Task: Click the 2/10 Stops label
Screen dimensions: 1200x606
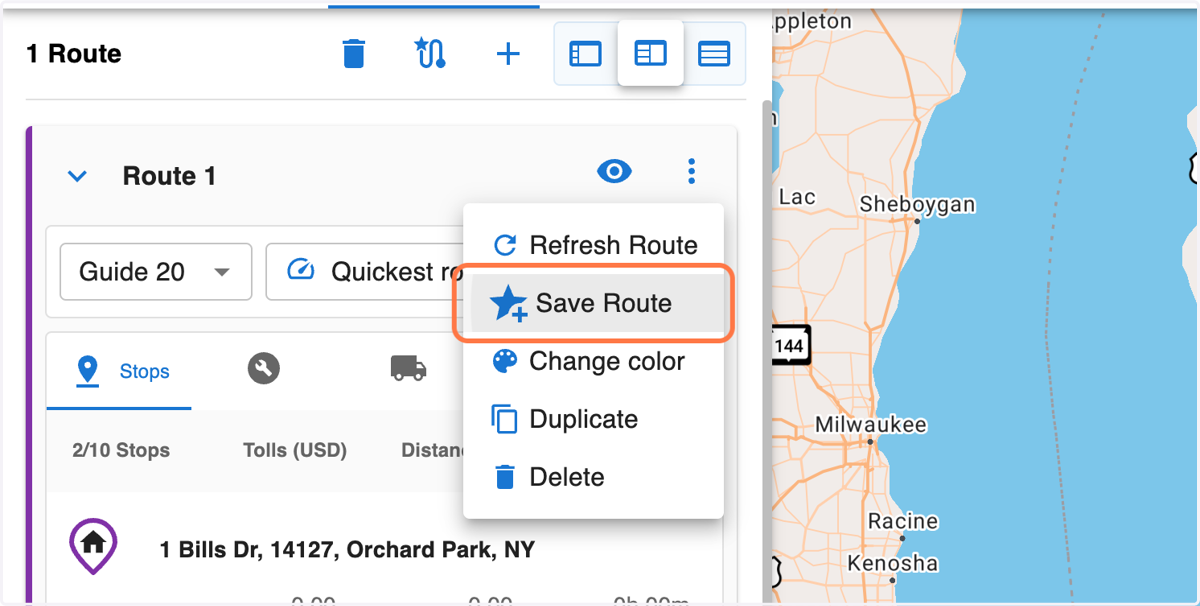Action: pos(121,450)
